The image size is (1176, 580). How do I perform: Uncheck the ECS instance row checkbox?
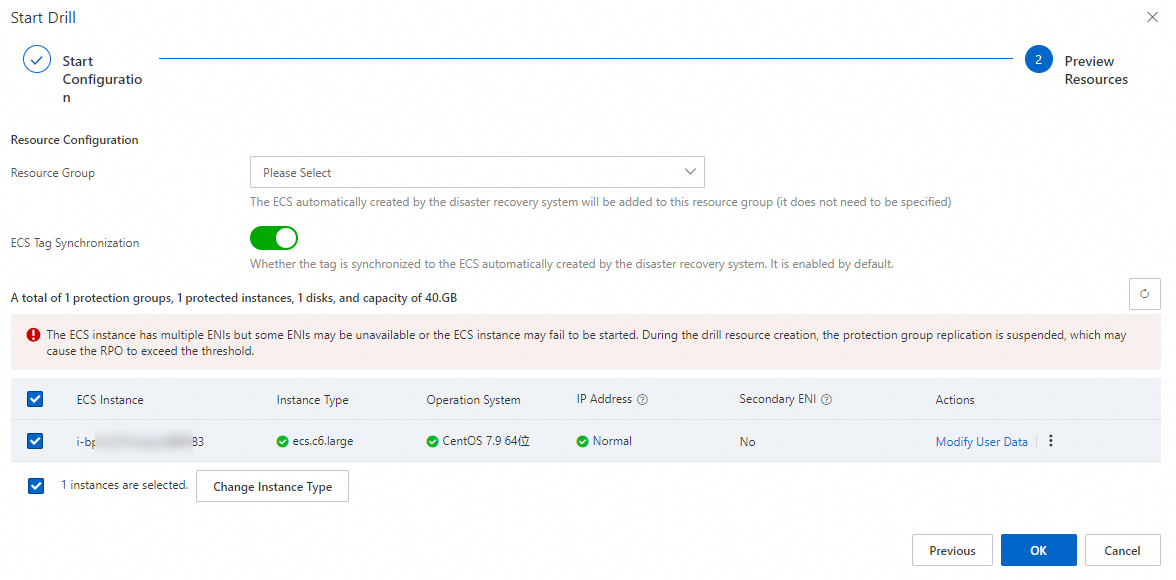pyautogui.click(x=36, y=441)
